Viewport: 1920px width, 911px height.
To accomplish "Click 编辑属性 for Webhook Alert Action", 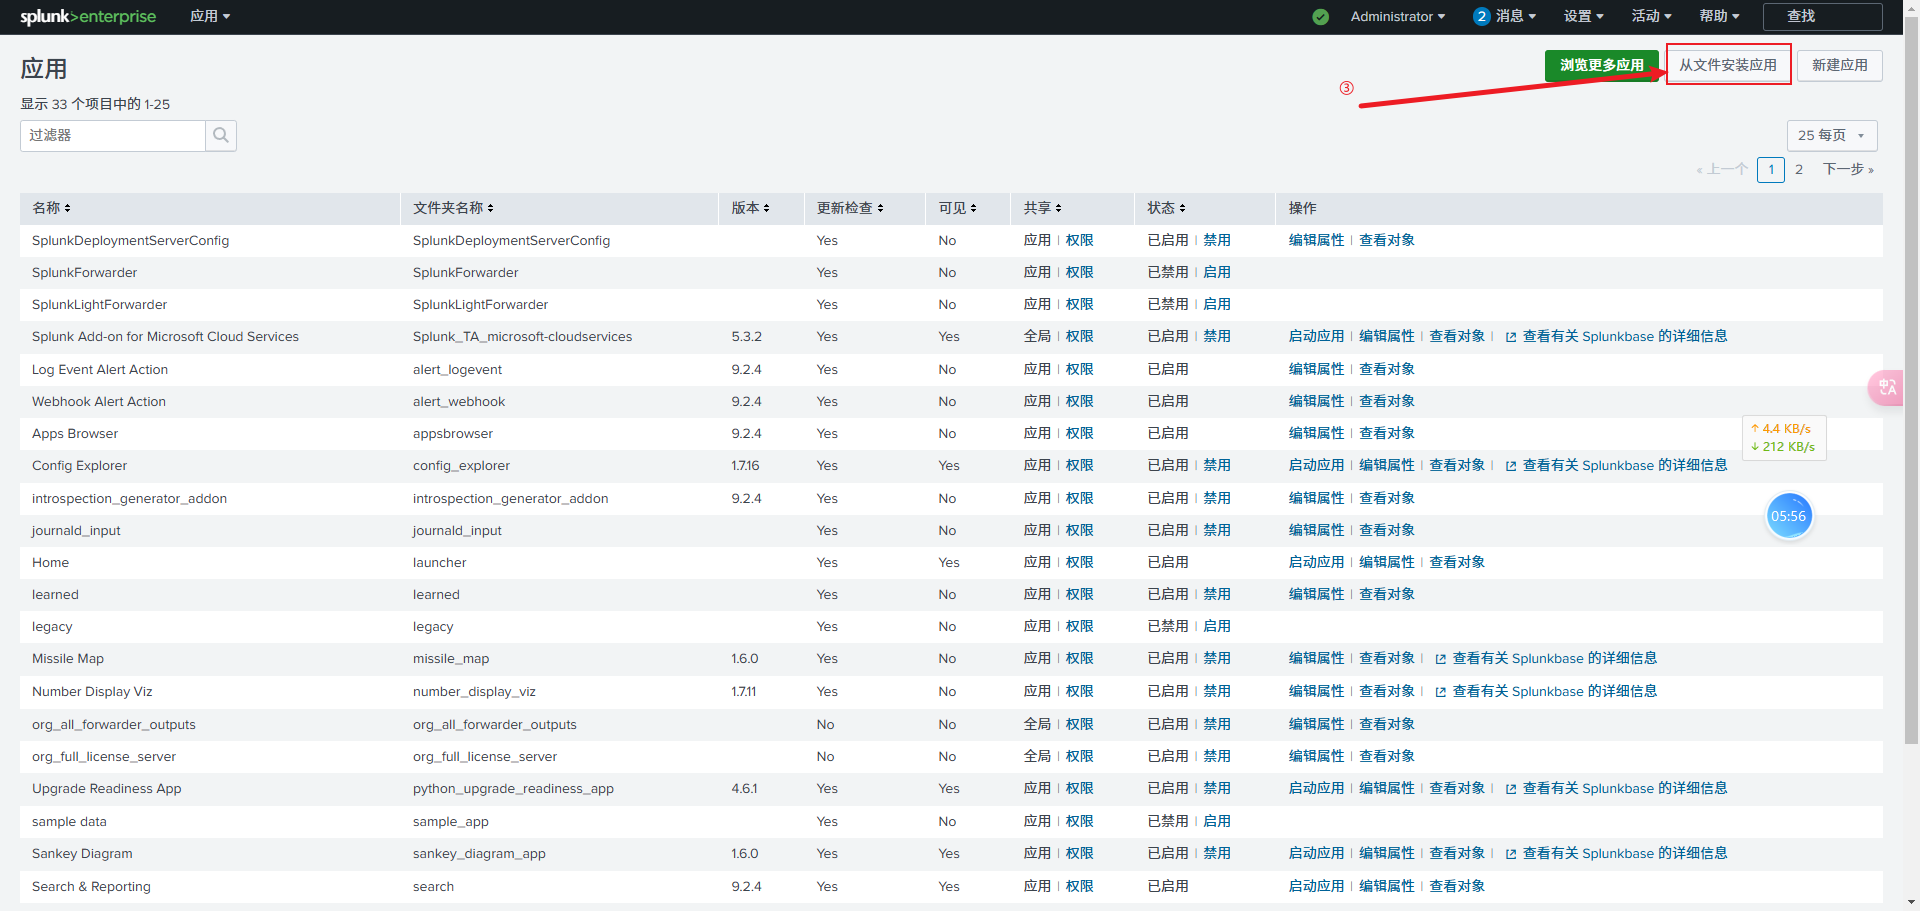I will click(1316, 402).
